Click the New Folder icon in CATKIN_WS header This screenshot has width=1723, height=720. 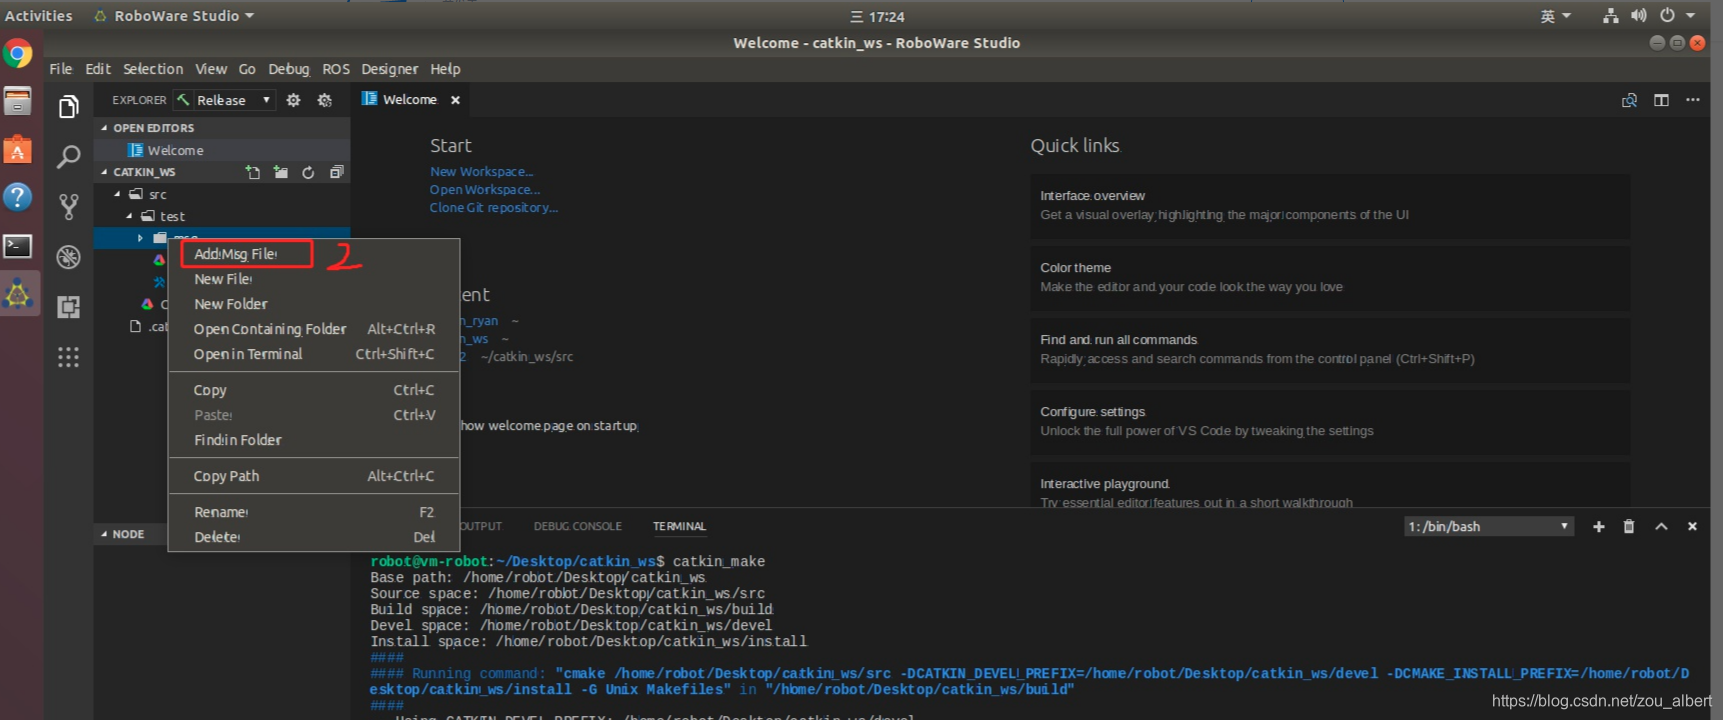click(x=281, y=172)
